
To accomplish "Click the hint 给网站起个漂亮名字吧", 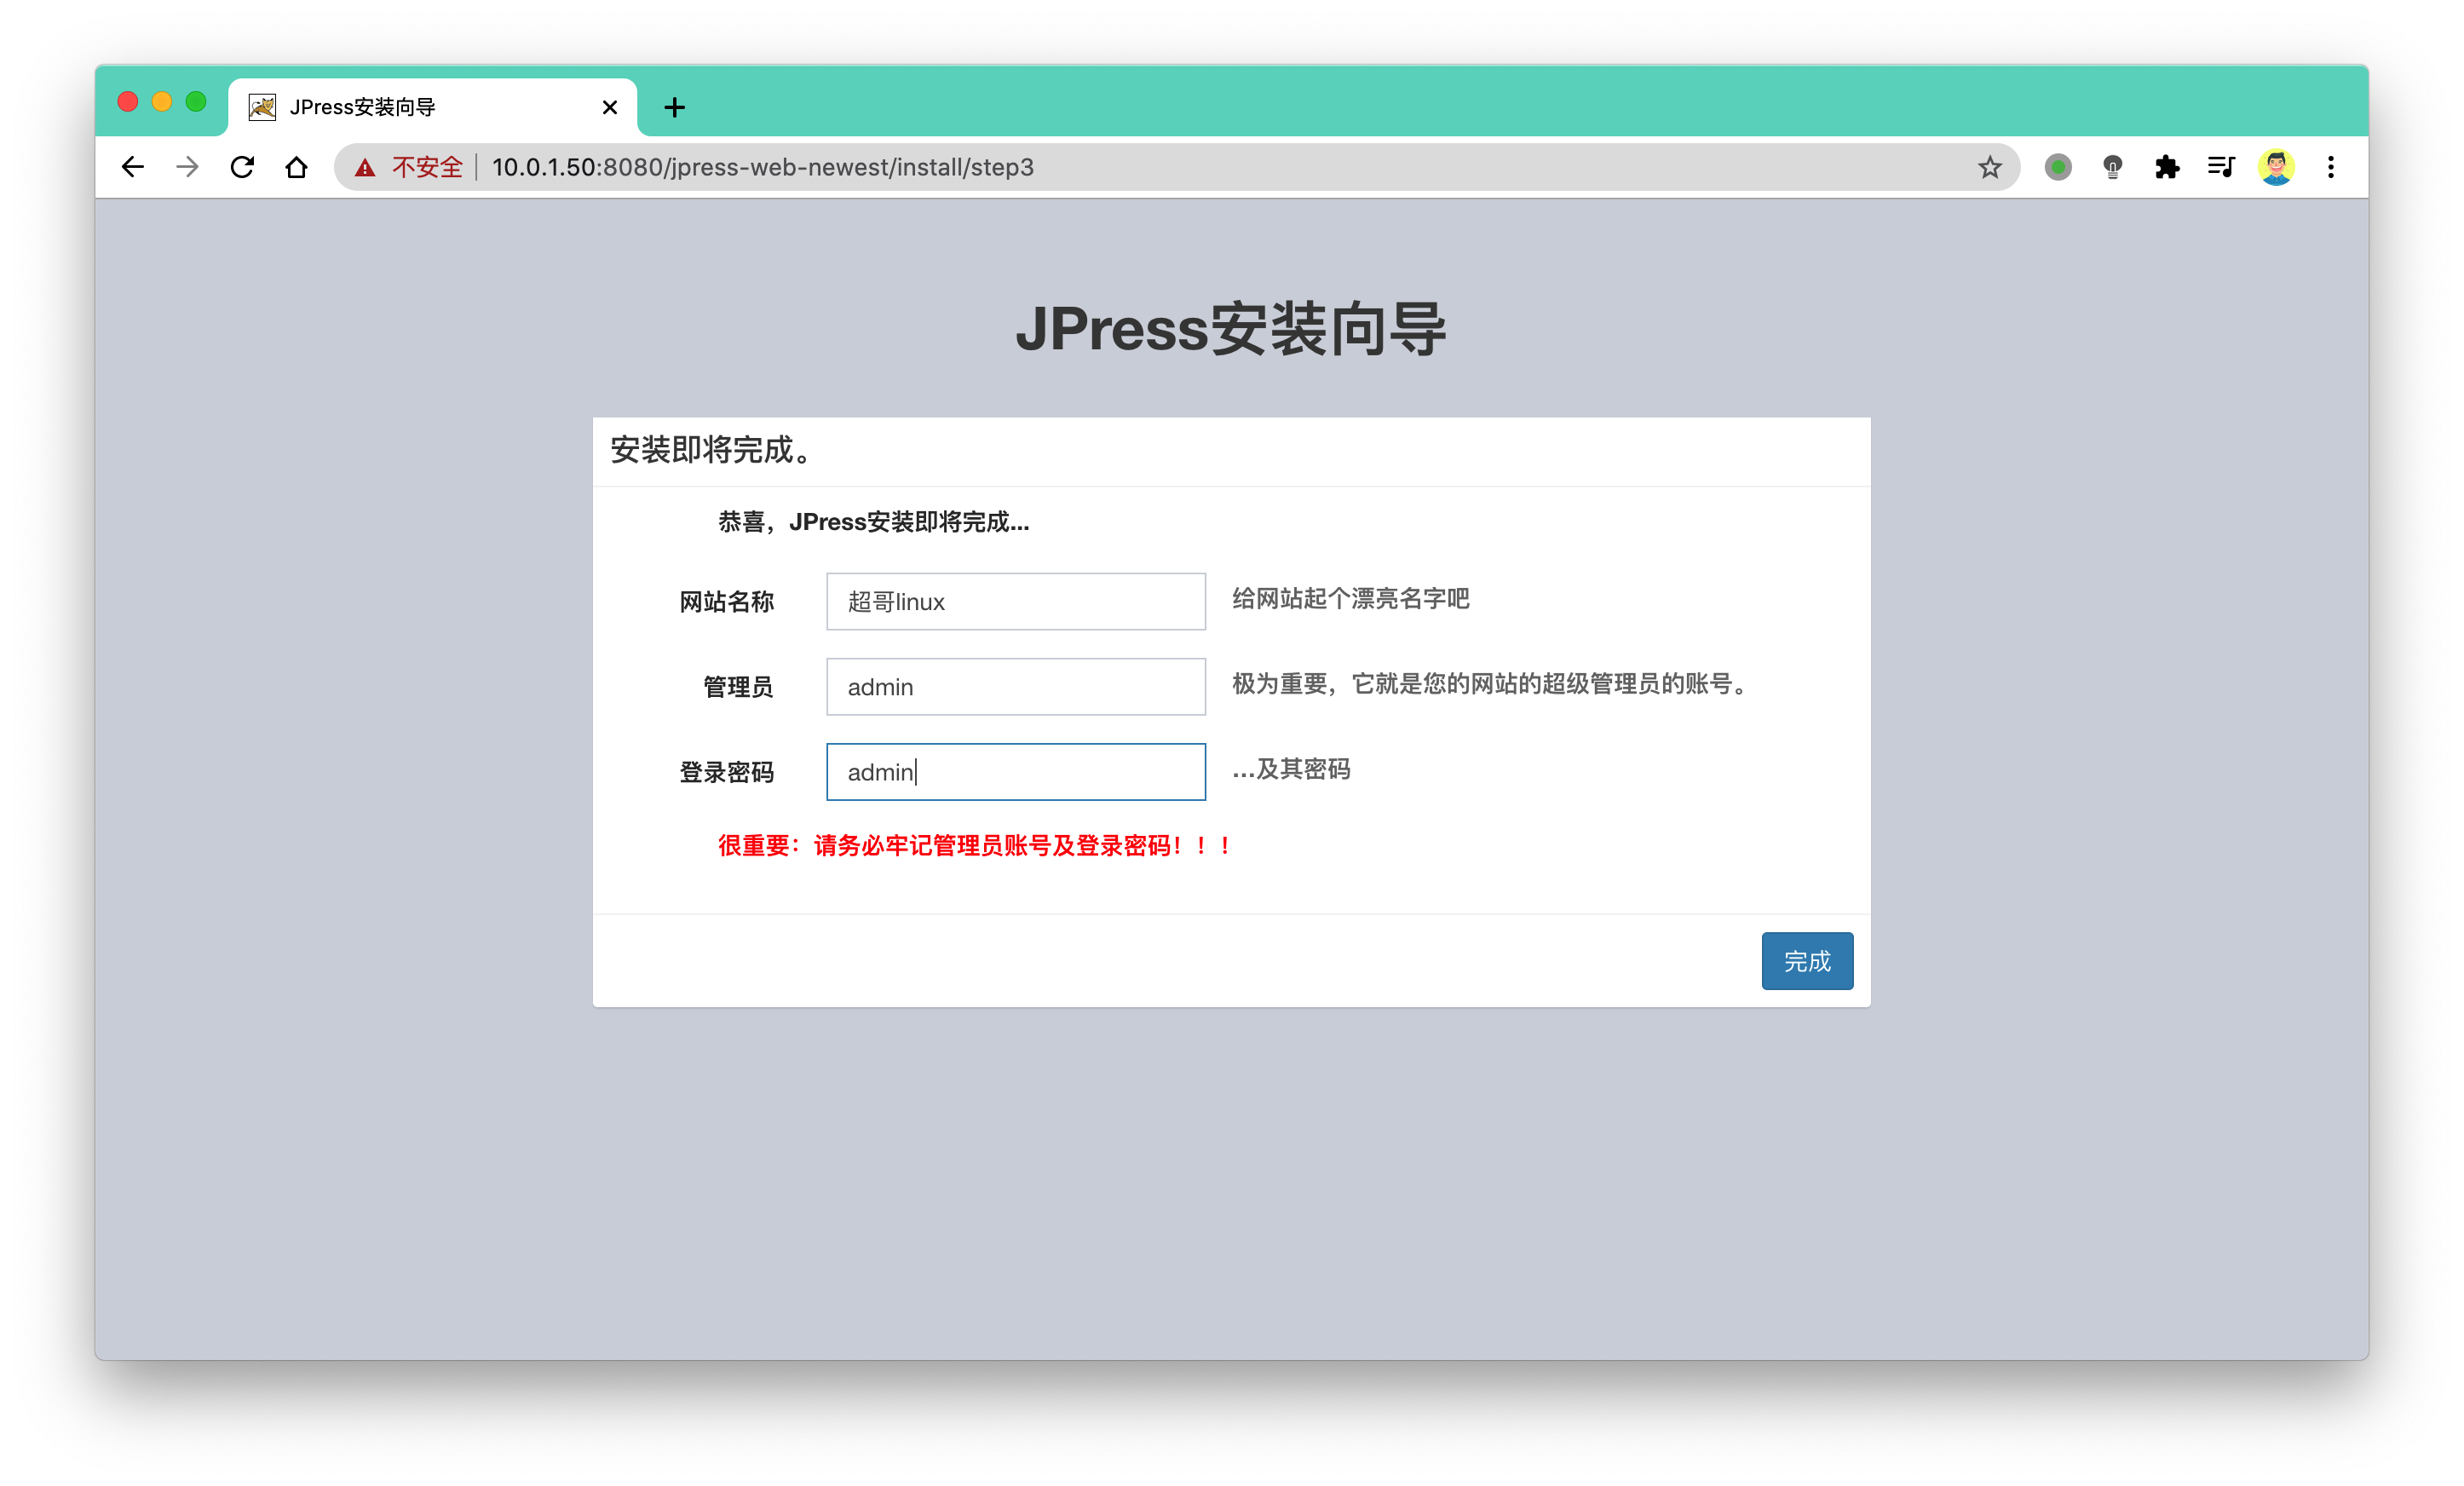I will [x=1350, y=598].
